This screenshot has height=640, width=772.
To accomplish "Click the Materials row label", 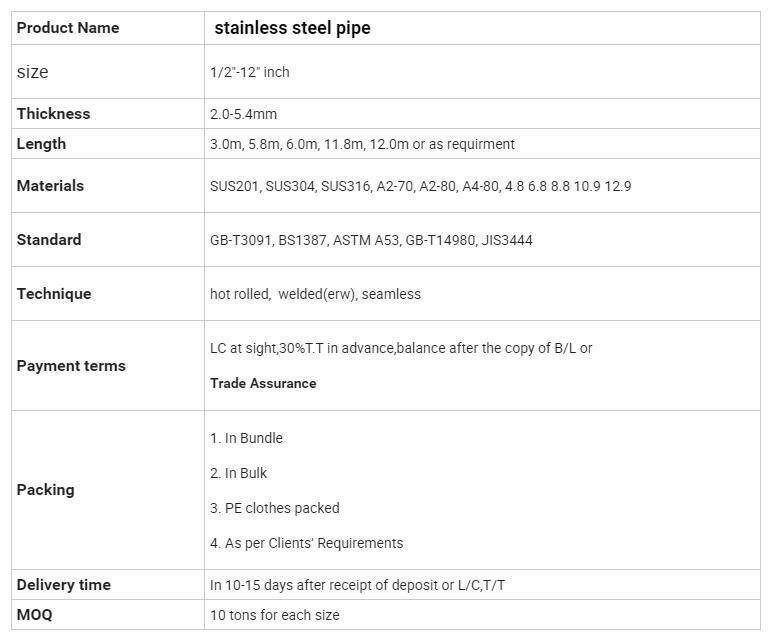I will coord(50,186).
